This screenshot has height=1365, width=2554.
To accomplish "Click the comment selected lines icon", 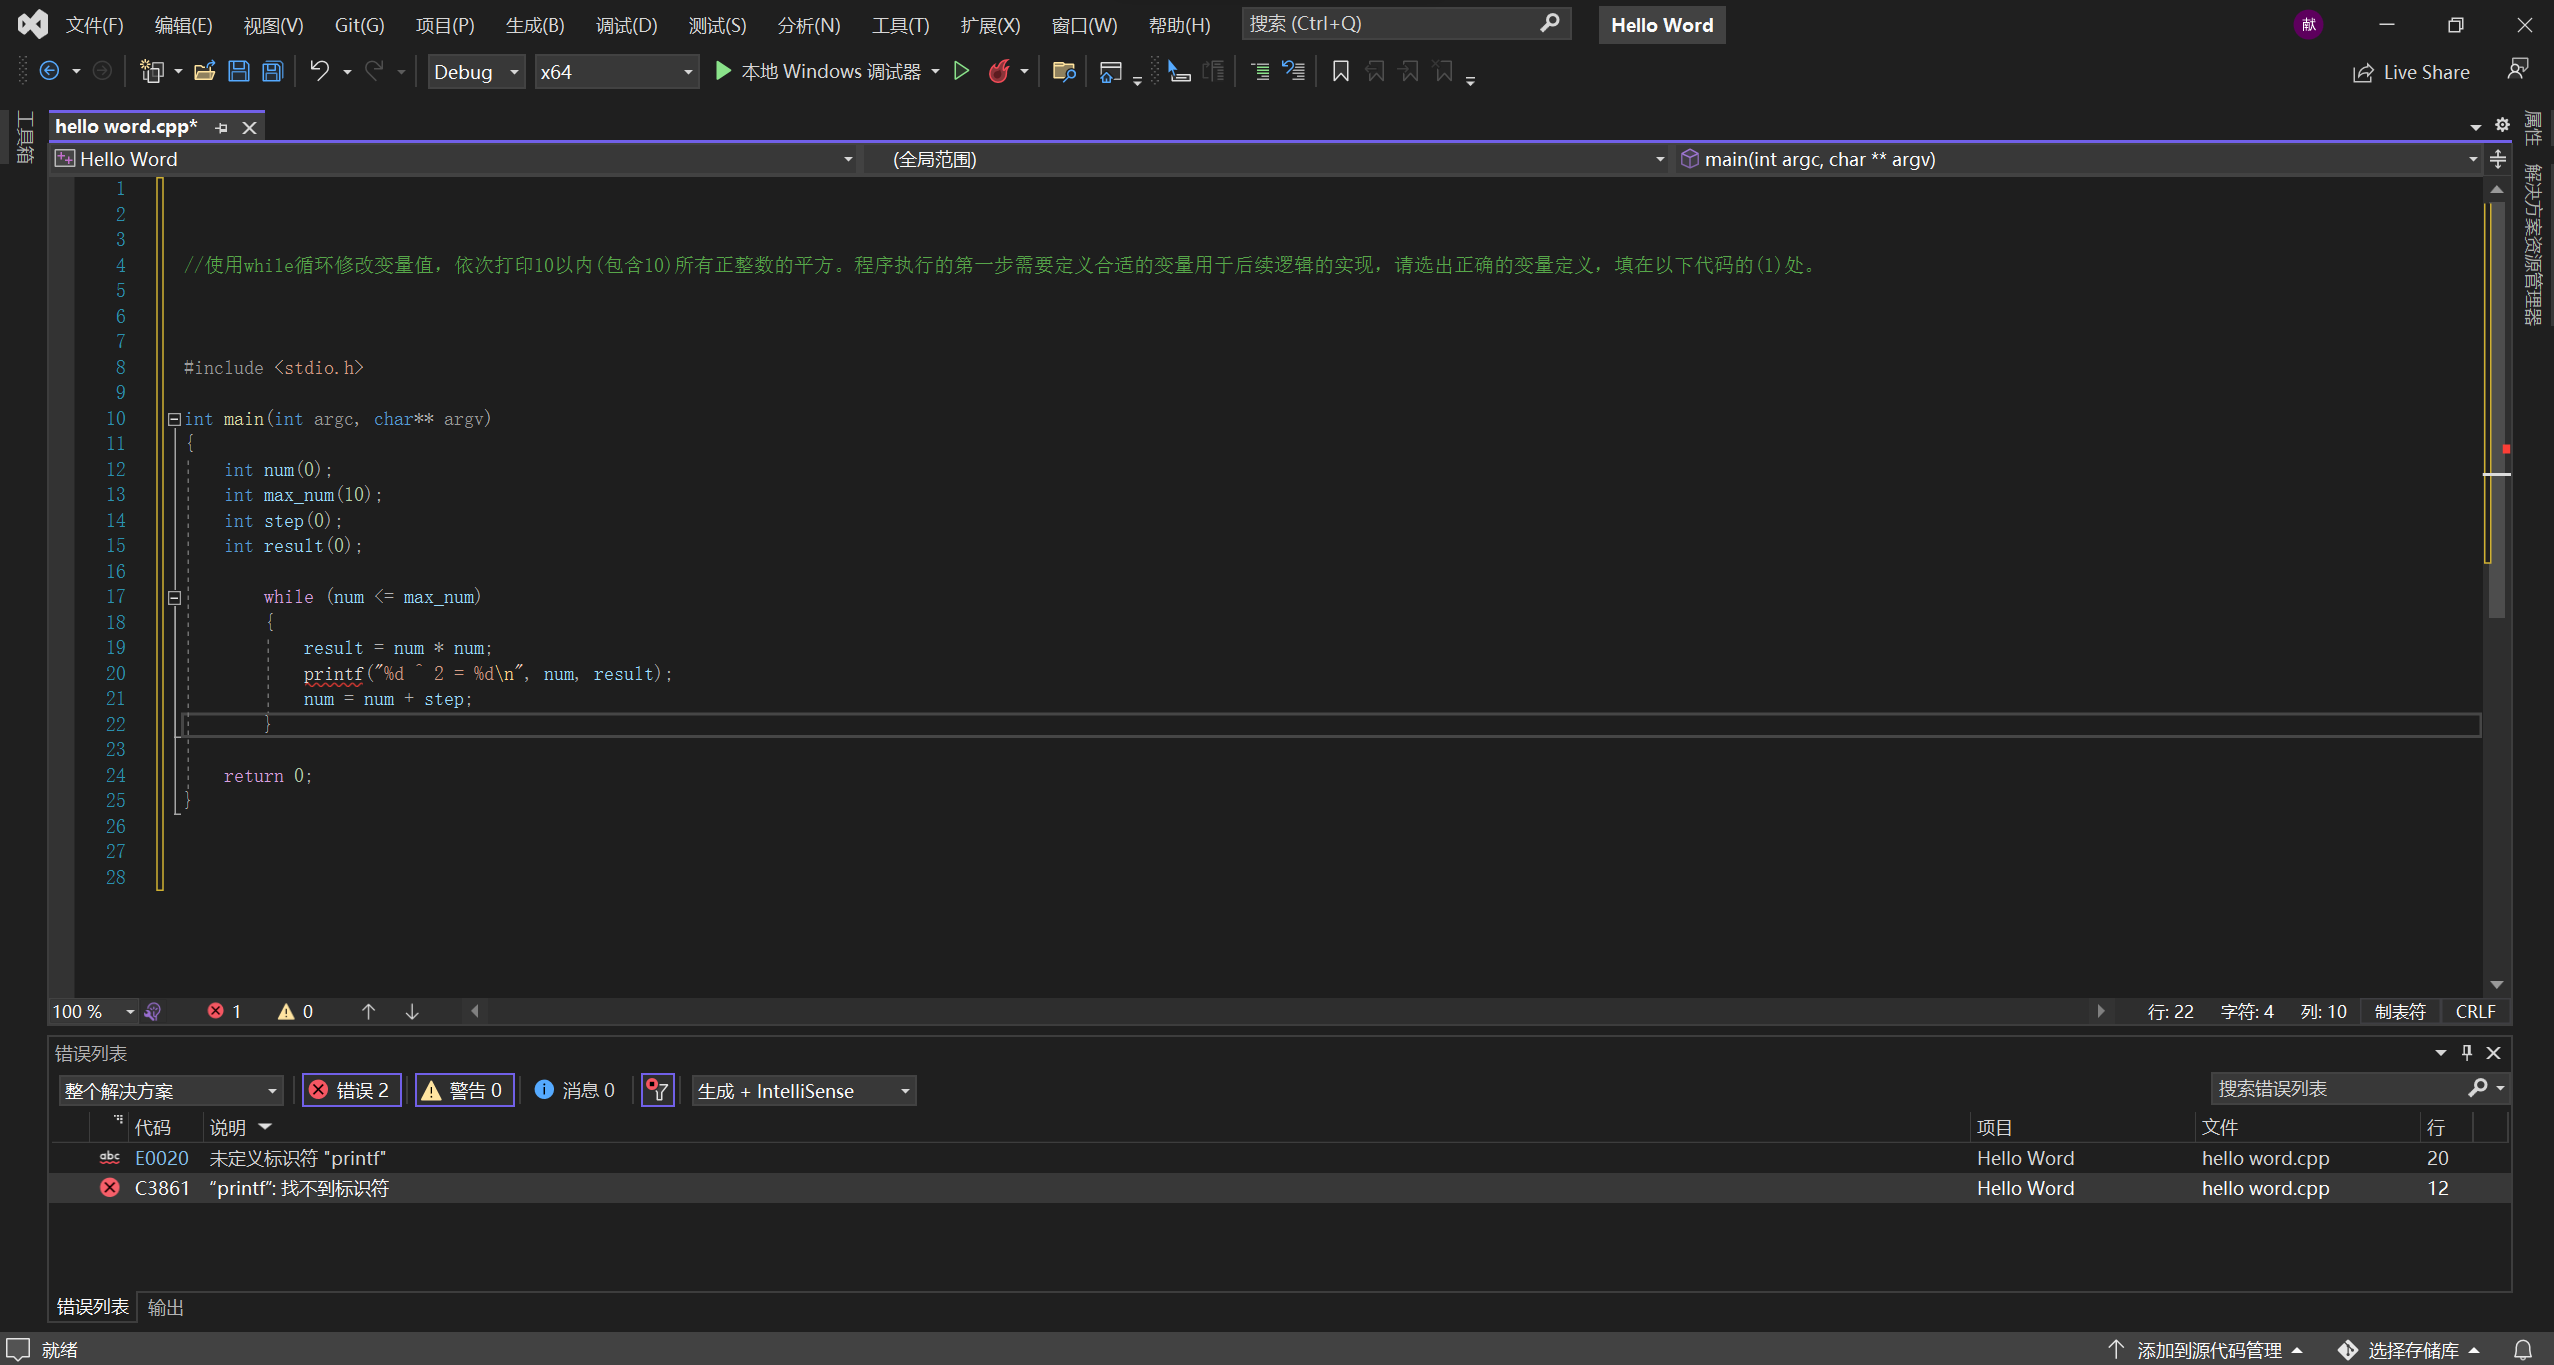I will 1260,71.
